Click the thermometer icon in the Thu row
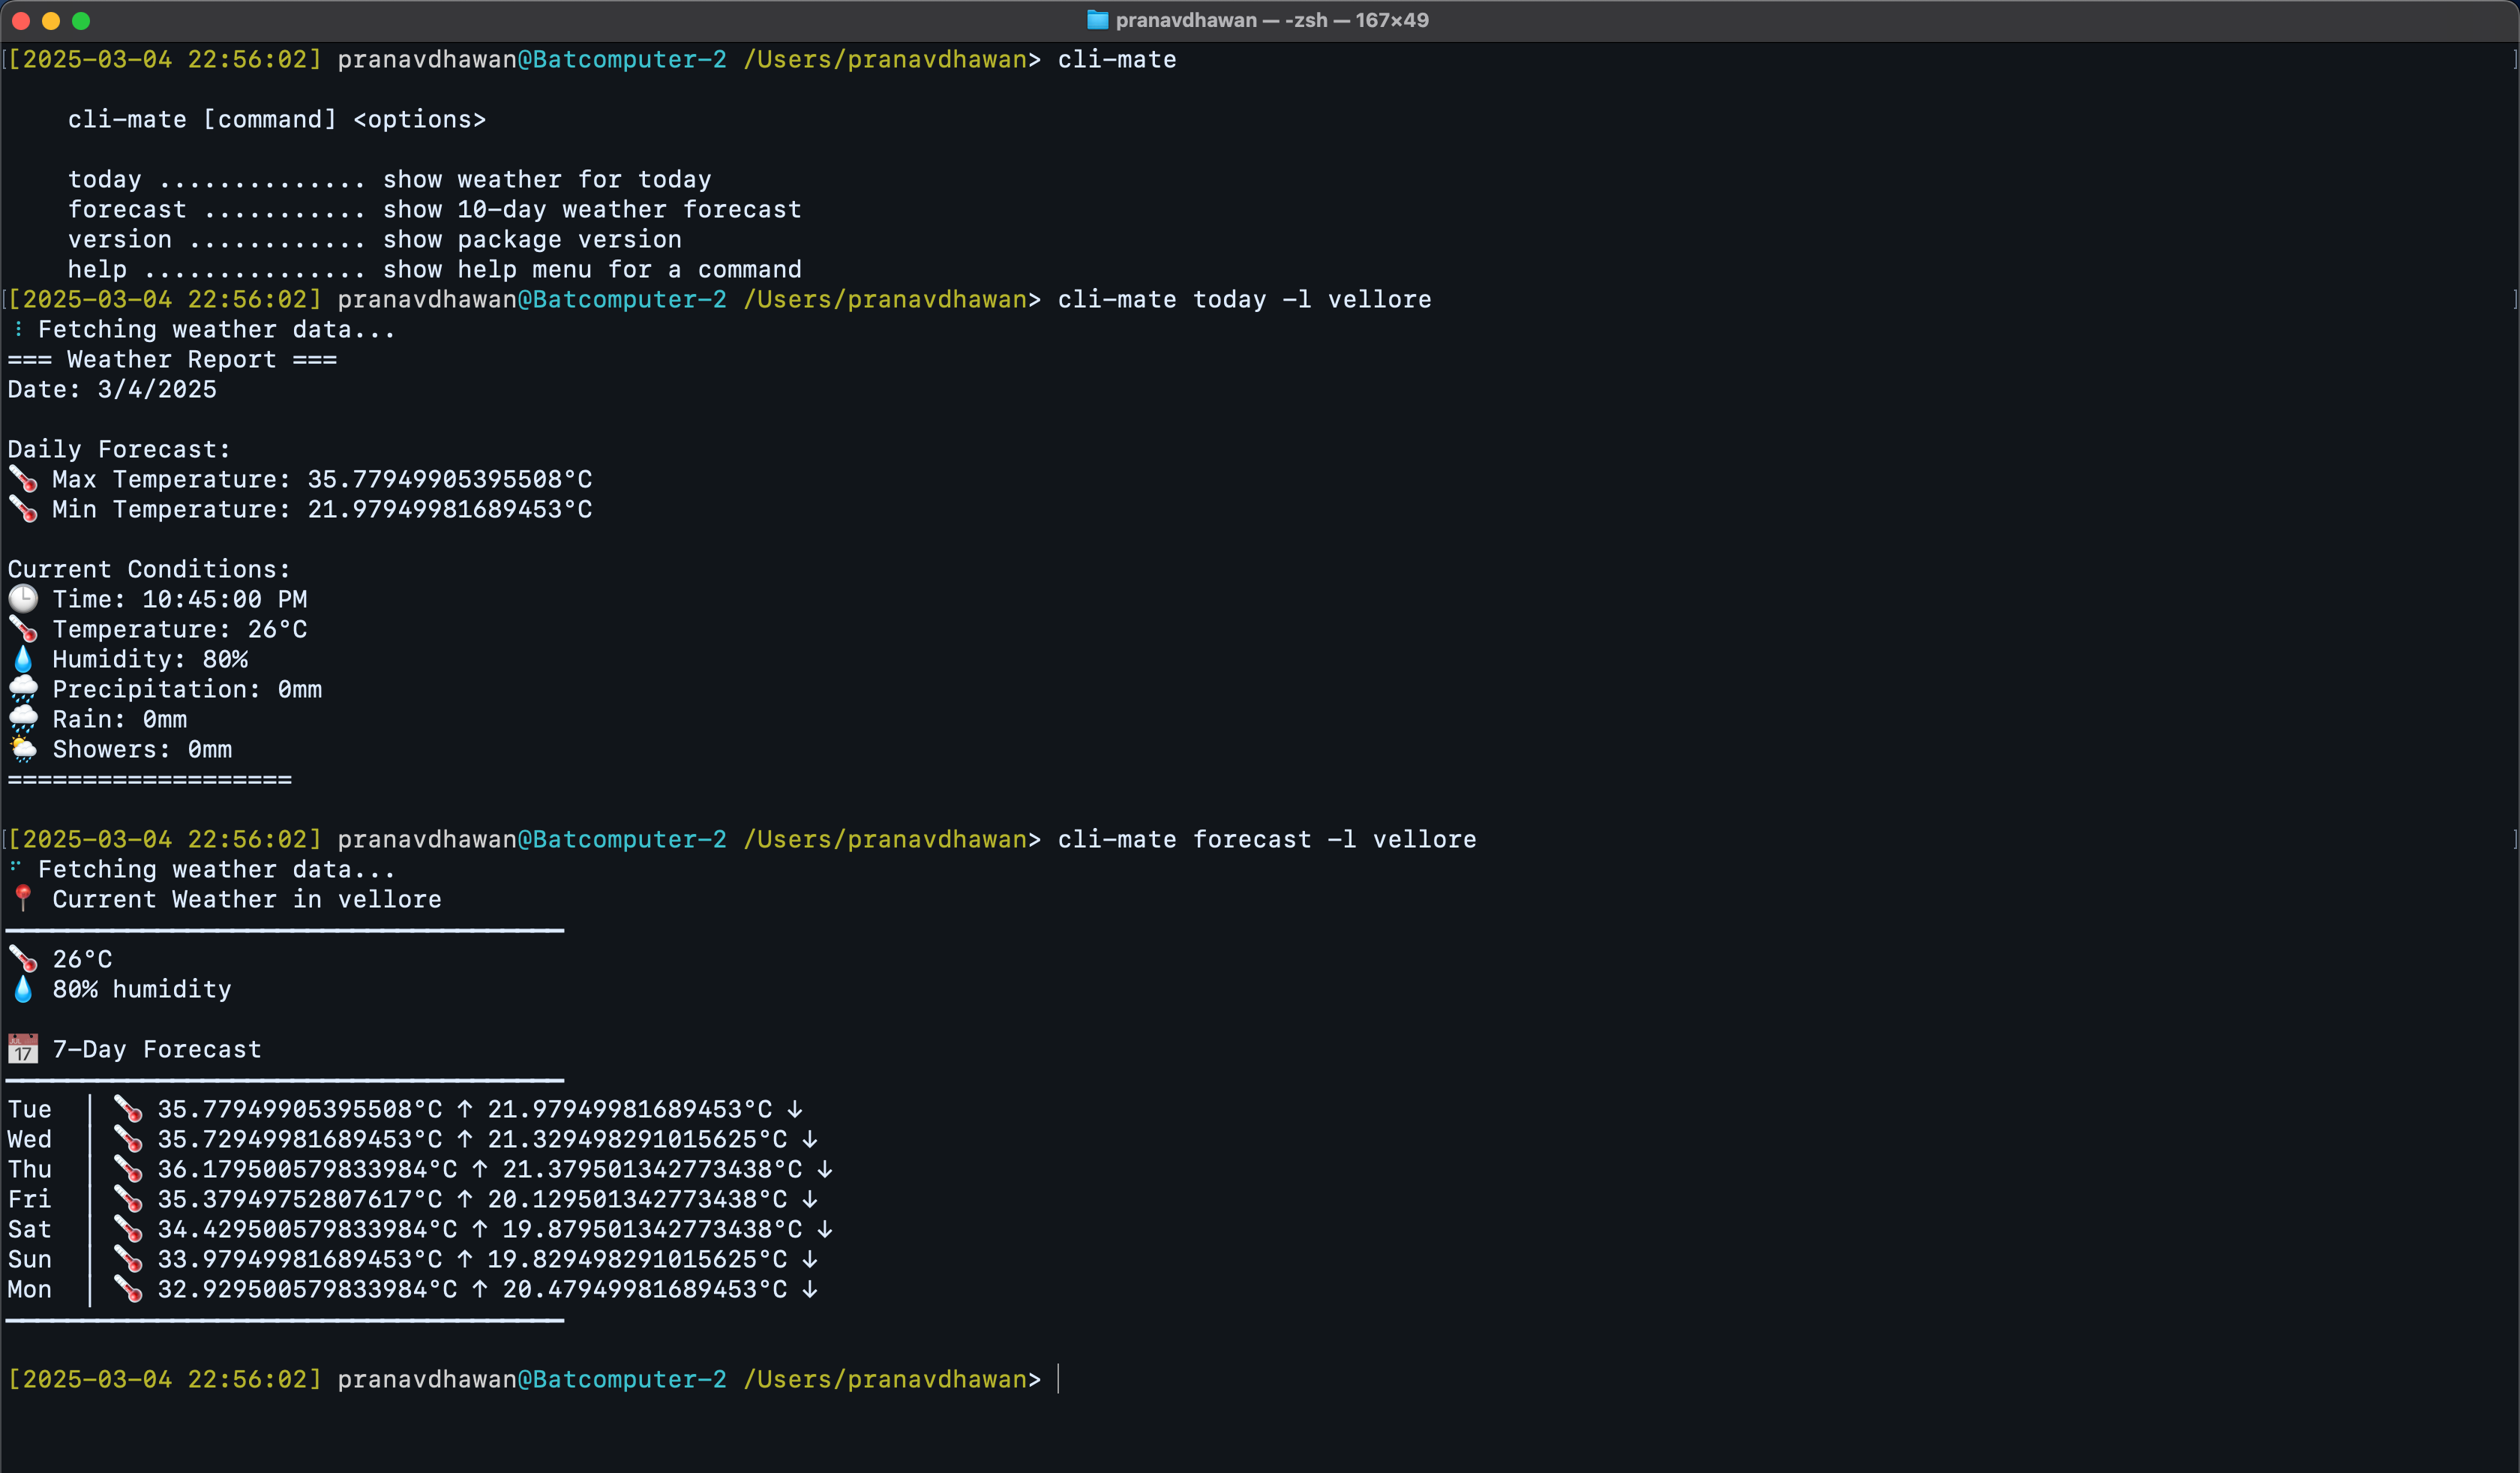The image size is (2520, 1473). (x=128, y=1168)
